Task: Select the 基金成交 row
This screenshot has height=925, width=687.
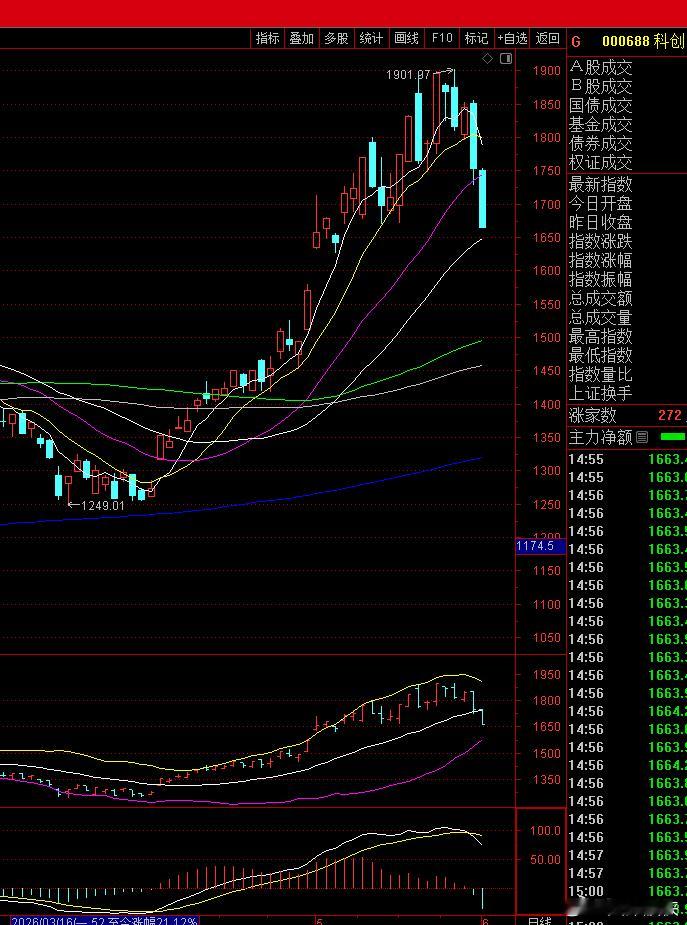Action: coord(600,124)
